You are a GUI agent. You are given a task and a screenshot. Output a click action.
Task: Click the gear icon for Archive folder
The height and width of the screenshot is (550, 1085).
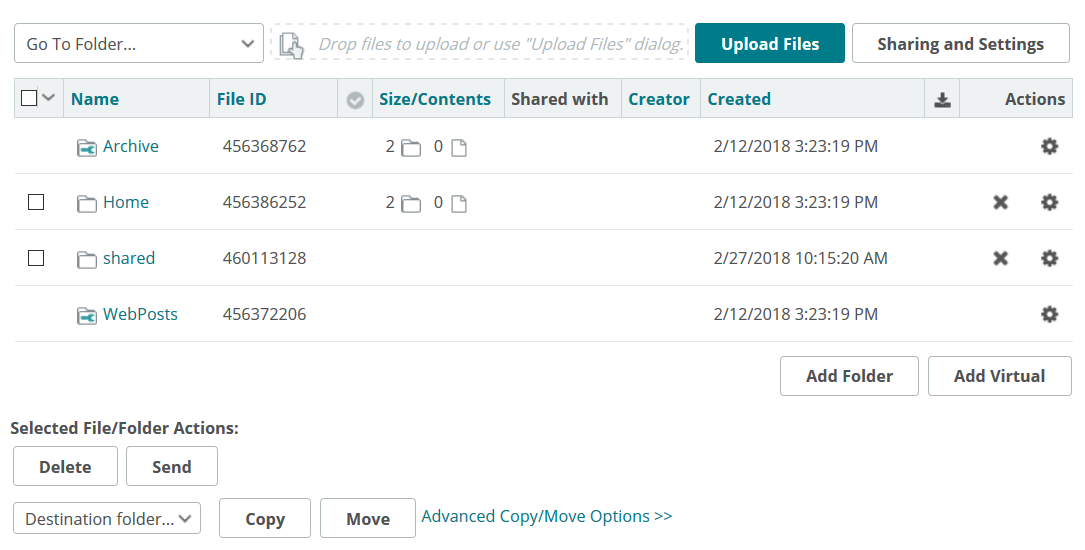click(1049, 147)
